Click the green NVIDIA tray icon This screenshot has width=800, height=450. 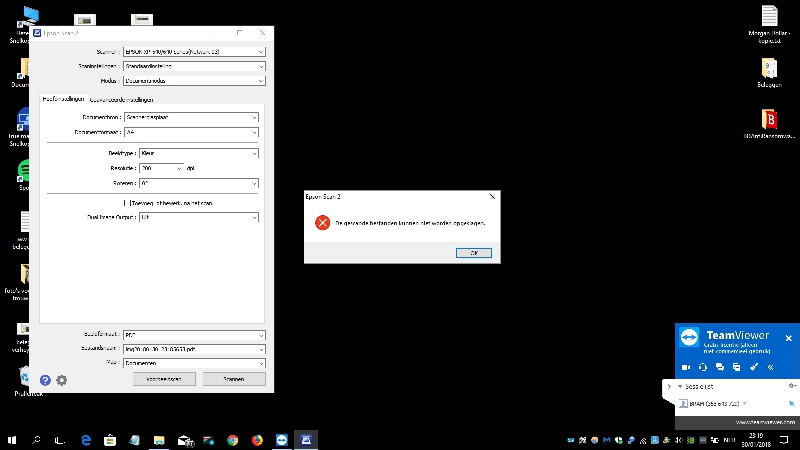691,440
